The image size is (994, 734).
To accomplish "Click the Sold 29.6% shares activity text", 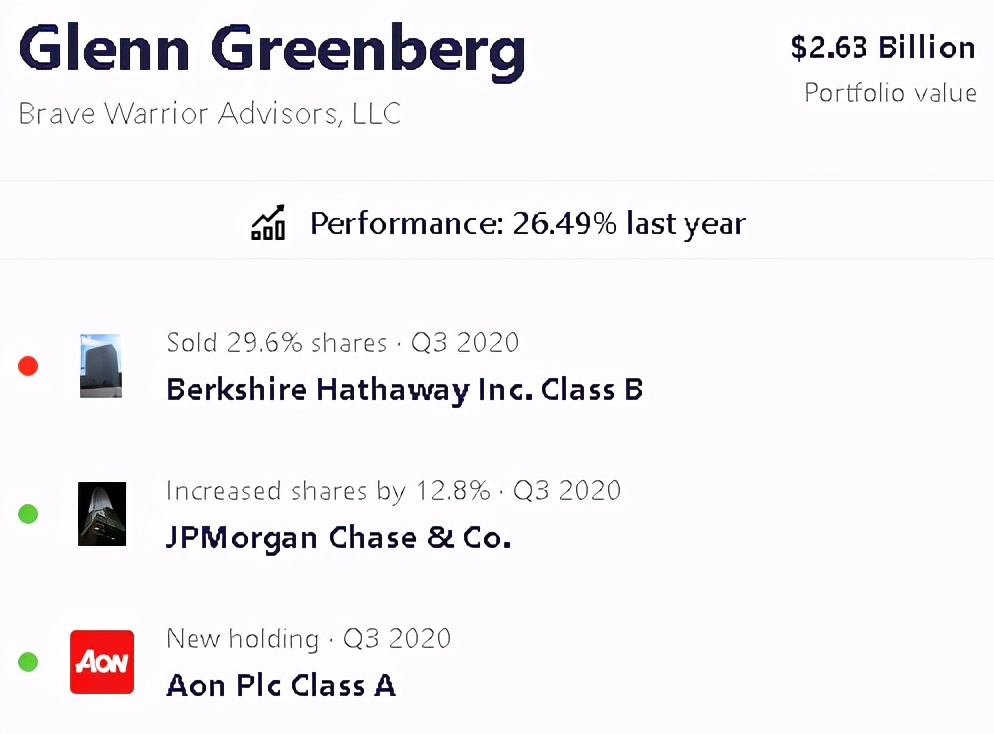I will pos(276,343).
